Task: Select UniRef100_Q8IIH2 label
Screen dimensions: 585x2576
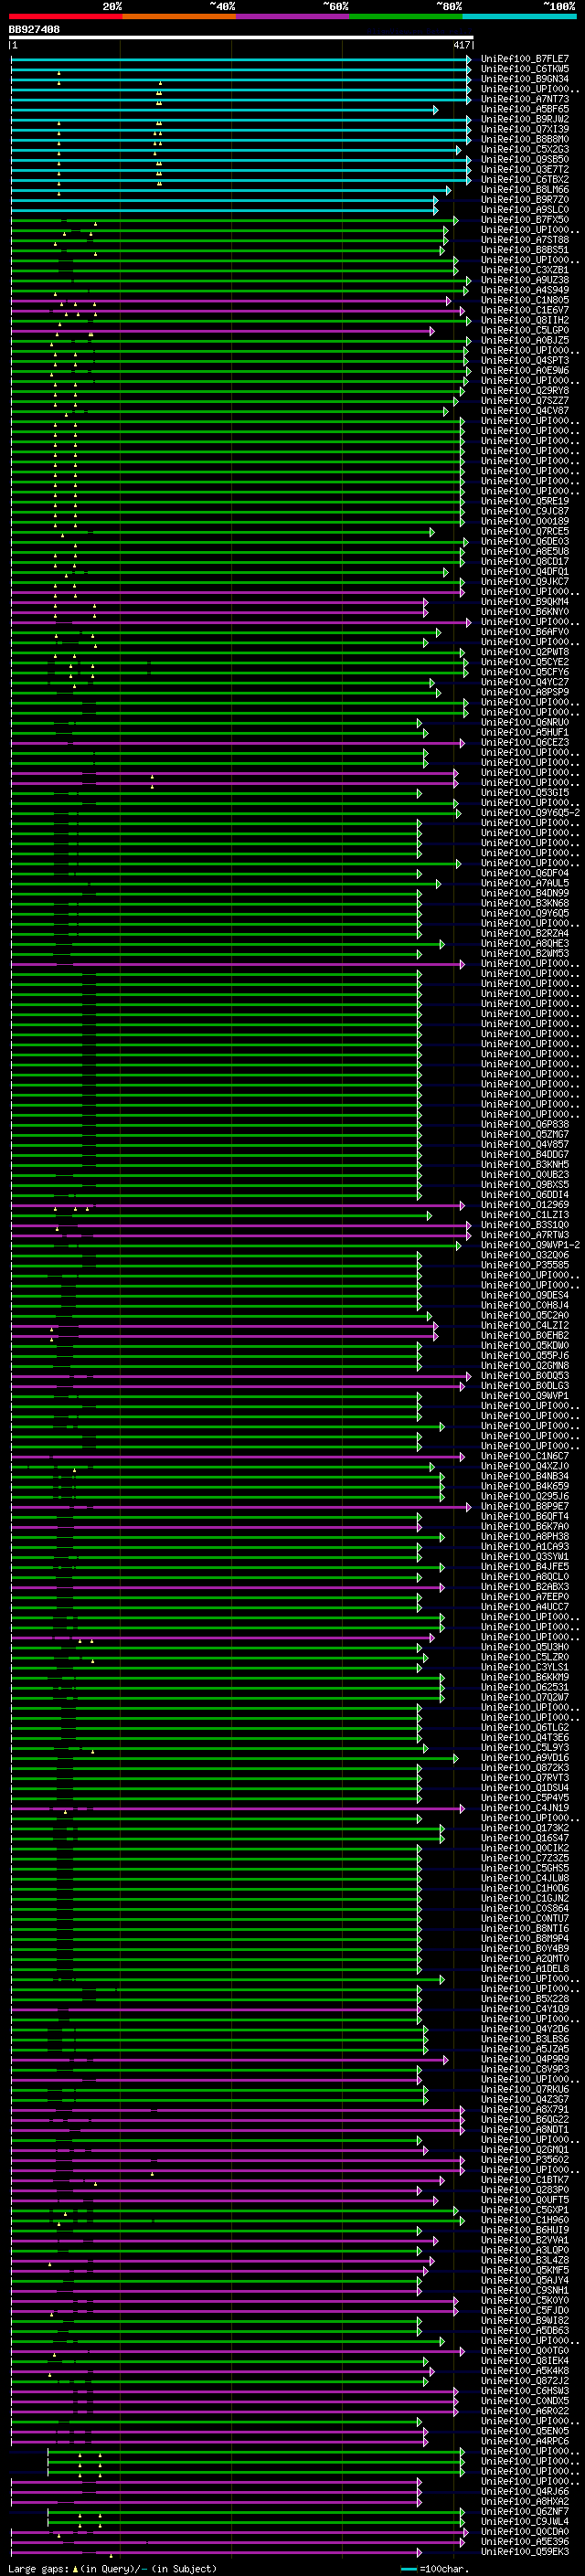Action: 525,320
